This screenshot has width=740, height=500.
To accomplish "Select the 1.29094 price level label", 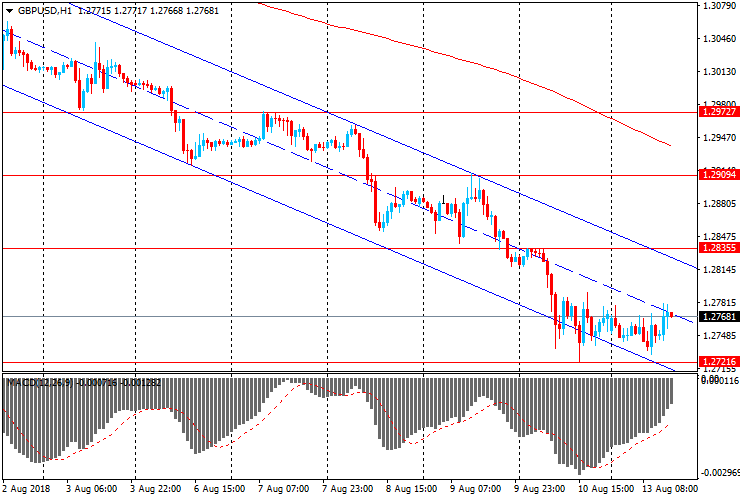I will [x=719, y=175].
